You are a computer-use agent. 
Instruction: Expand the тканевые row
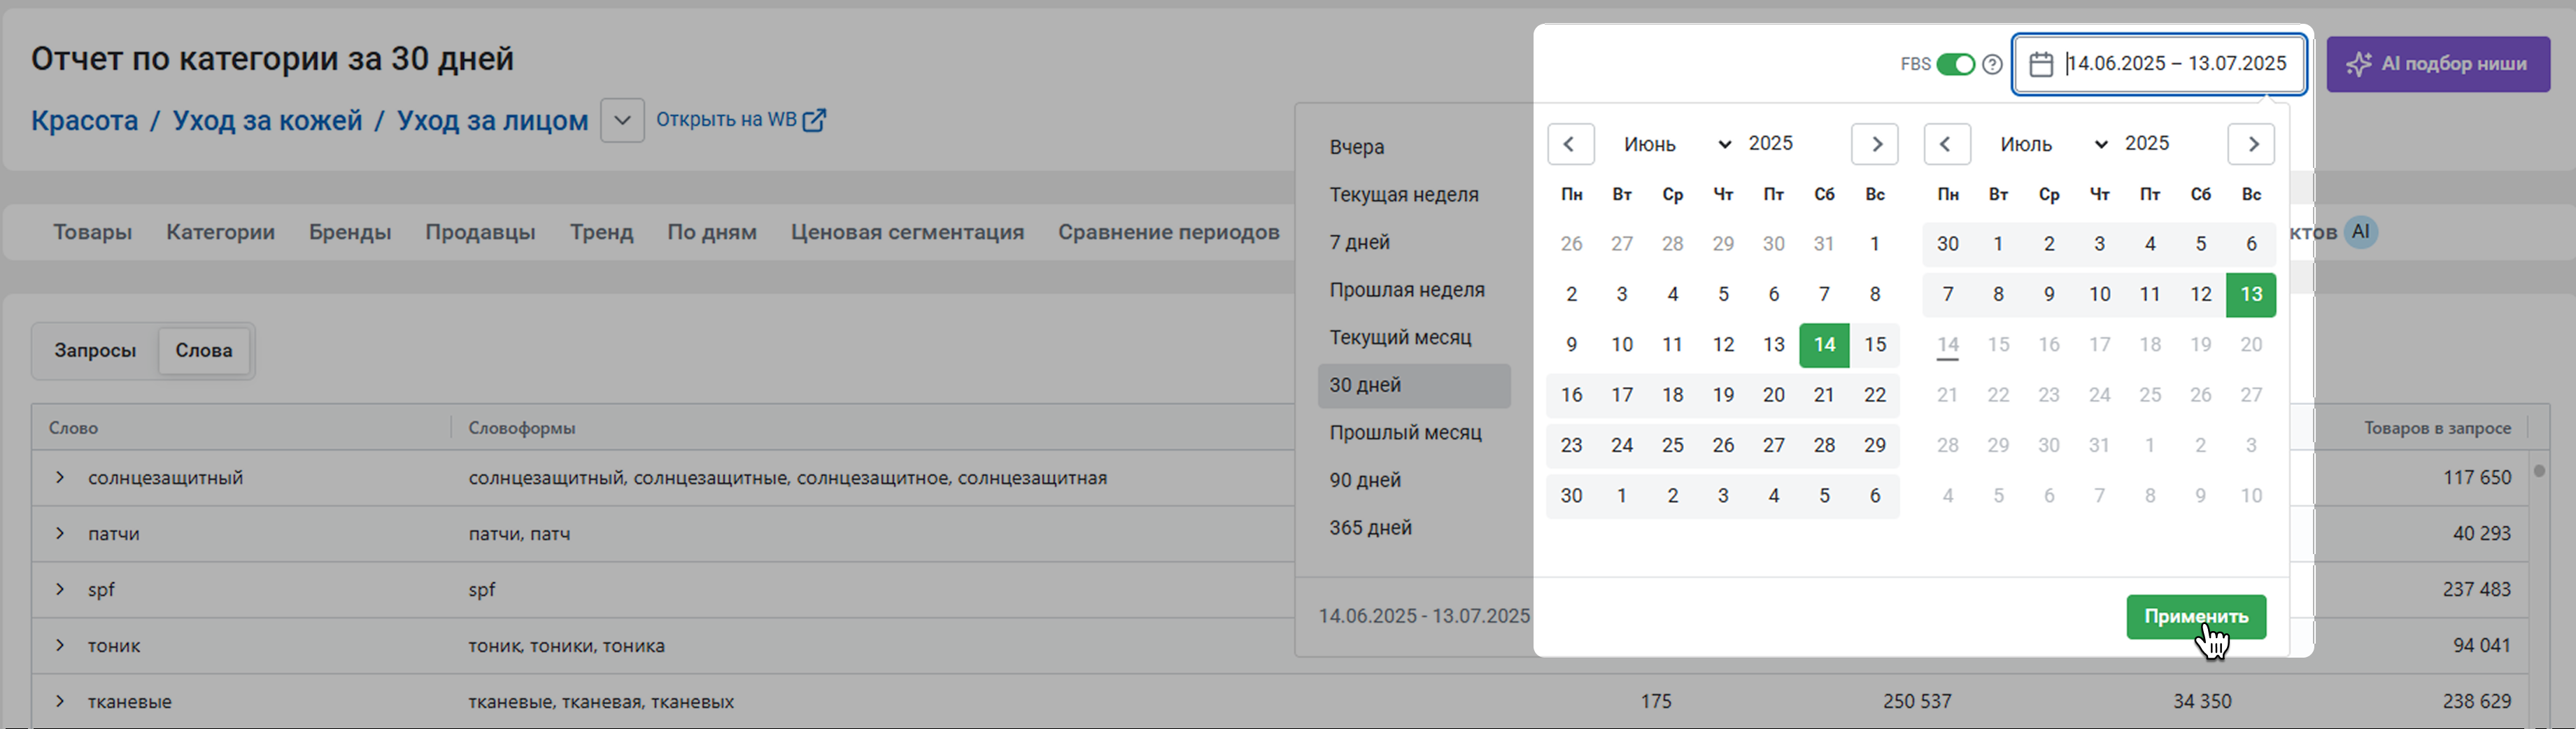click(x=60, y=701)
